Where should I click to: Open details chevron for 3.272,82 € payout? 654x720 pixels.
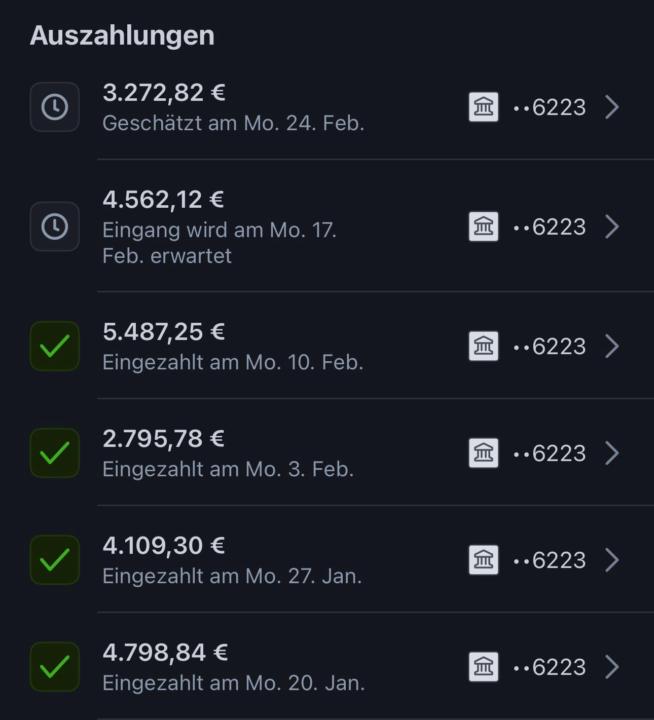point(612,107)
